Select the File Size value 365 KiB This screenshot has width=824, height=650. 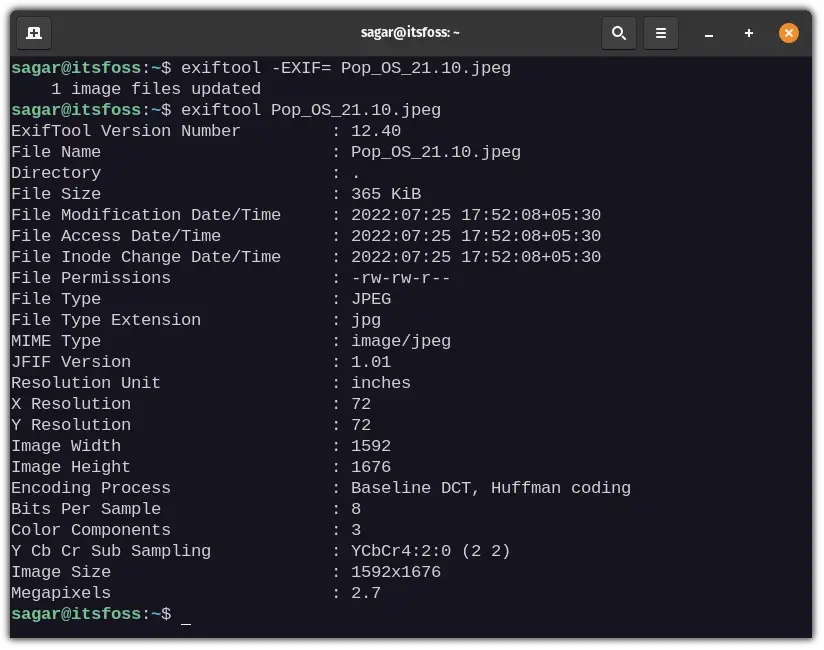[x=386, y=194]
